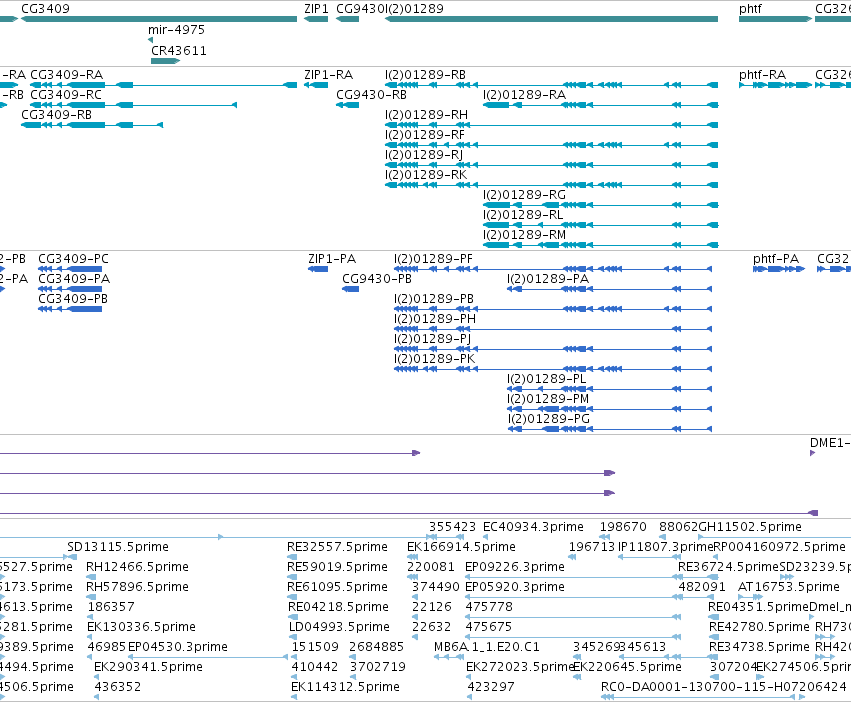Click the EP04530.3prime EST label
Screen dimensions: 851x702
[177, 647]
